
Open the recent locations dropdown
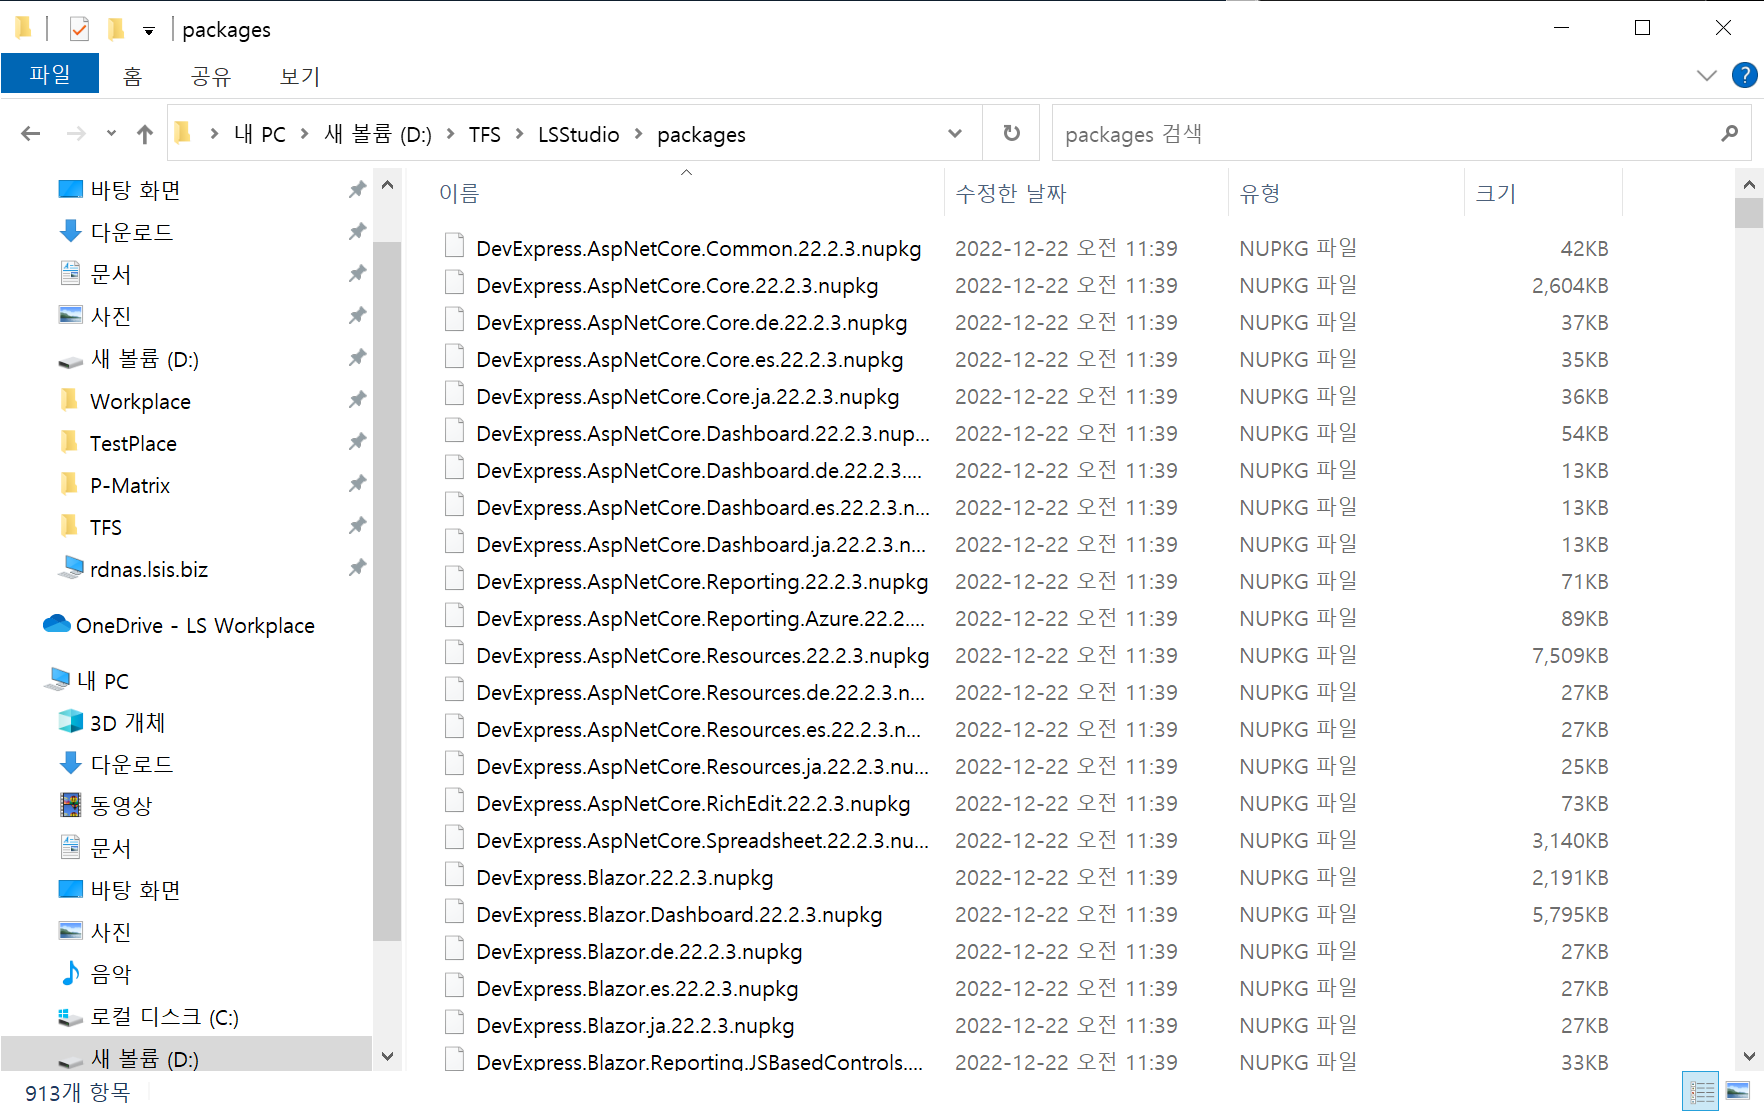111,133
